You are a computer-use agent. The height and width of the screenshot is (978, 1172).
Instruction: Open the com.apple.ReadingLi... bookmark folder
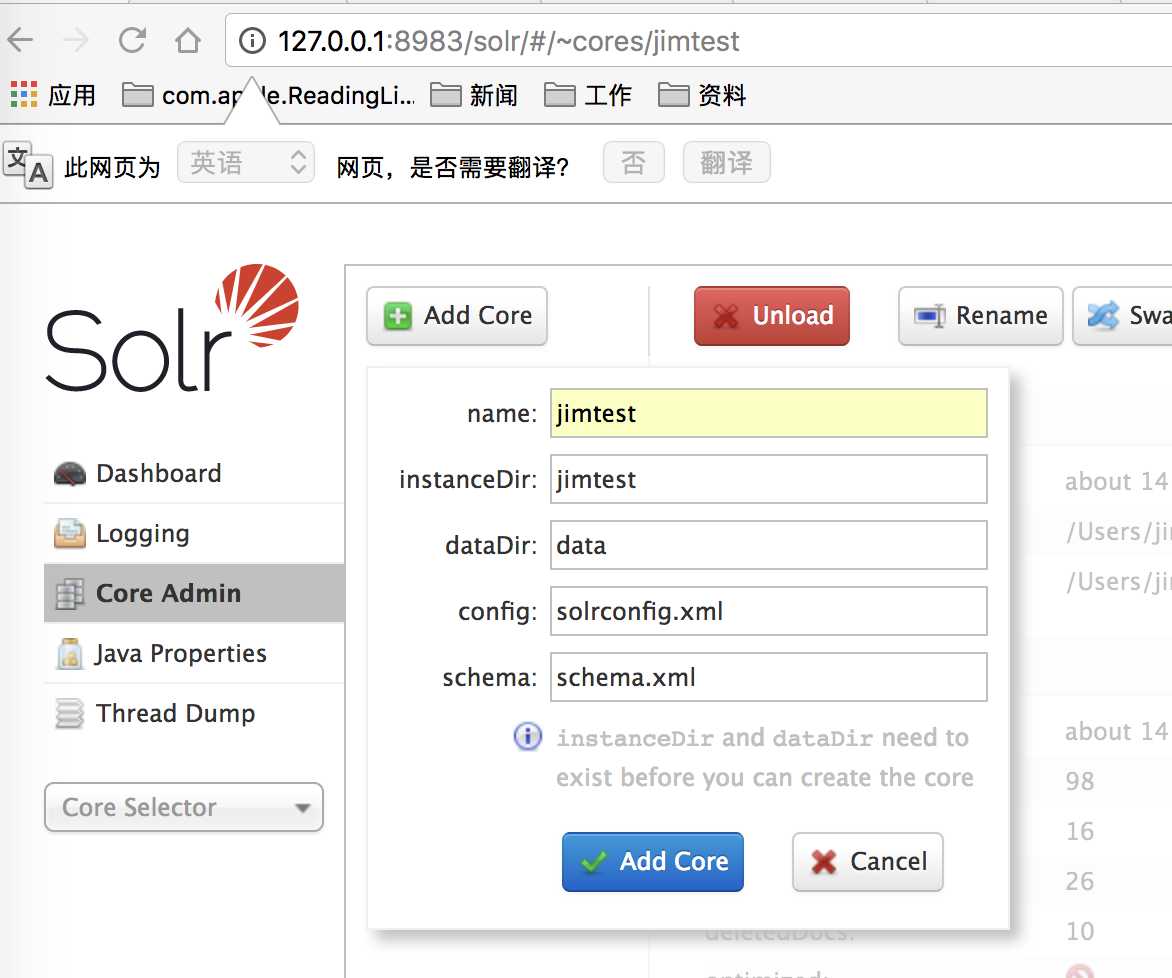coord(268,95)
